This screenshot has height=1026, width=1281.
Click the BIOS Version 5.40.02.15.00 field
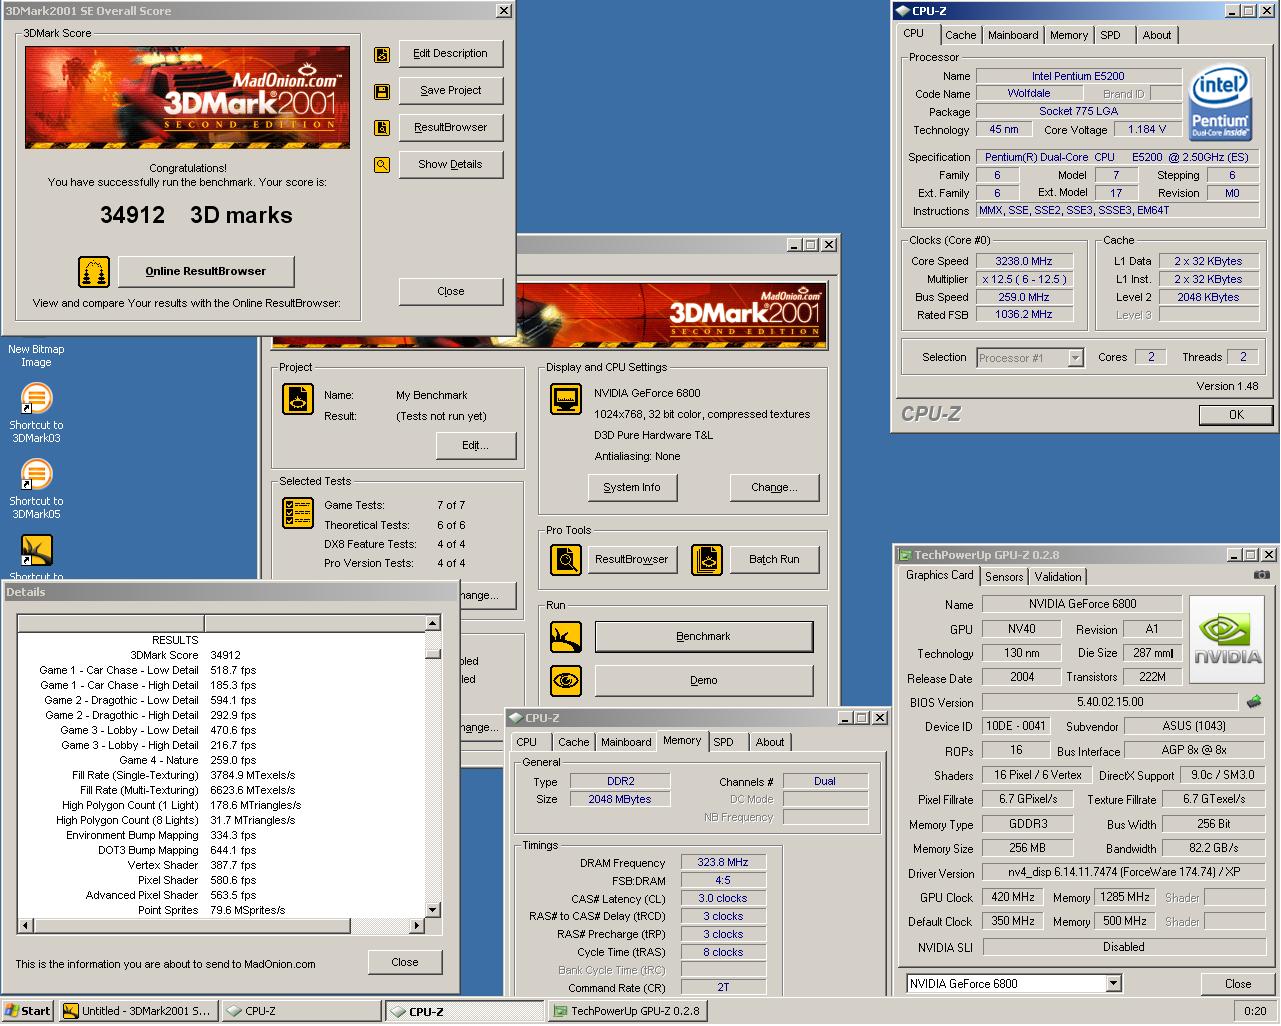[x=1111, y=703]
